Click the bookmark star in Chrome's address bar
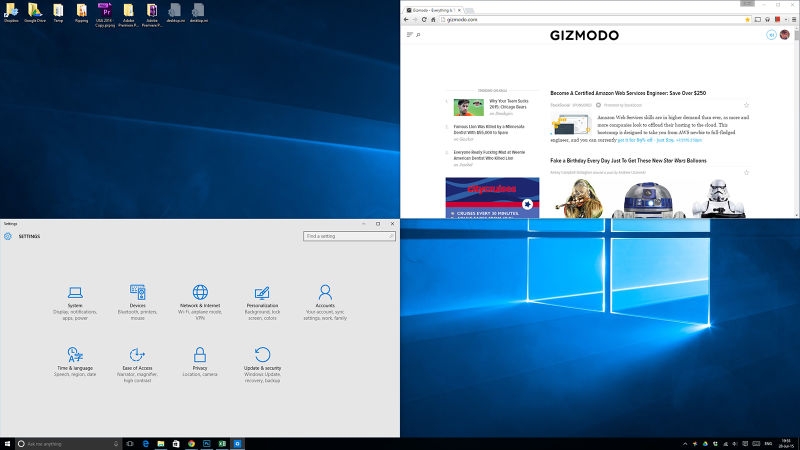The height and width of the screenshot is (450, 800). coord(747,19)
